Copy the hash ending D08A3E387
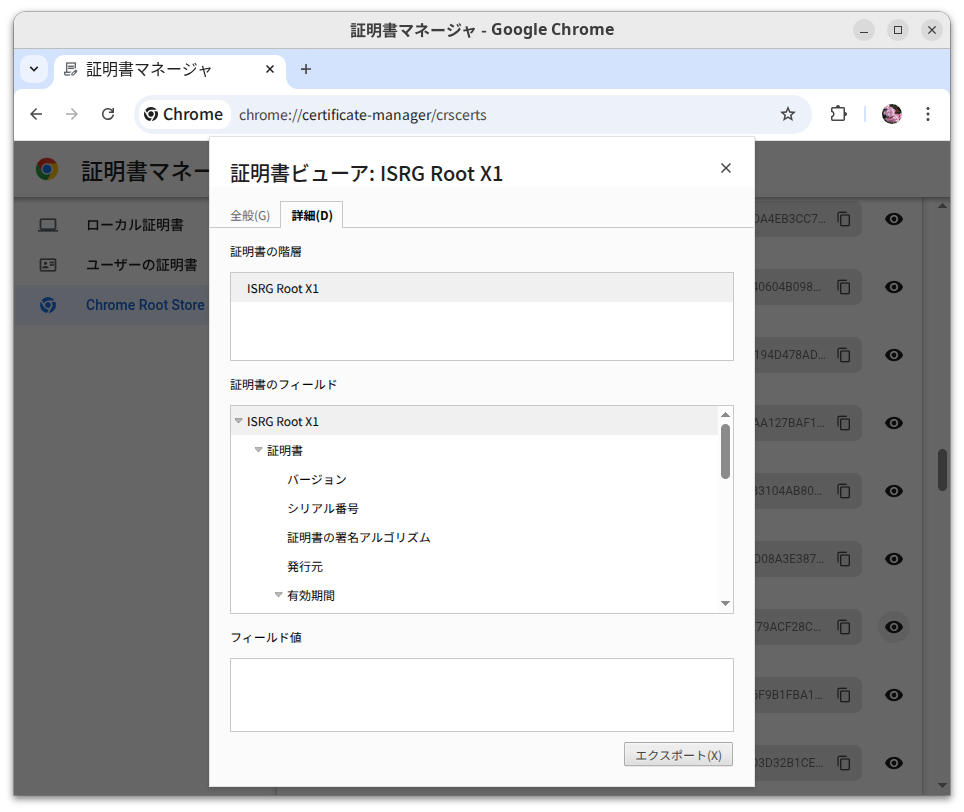 pyautogui.click(x=844, y=559)
